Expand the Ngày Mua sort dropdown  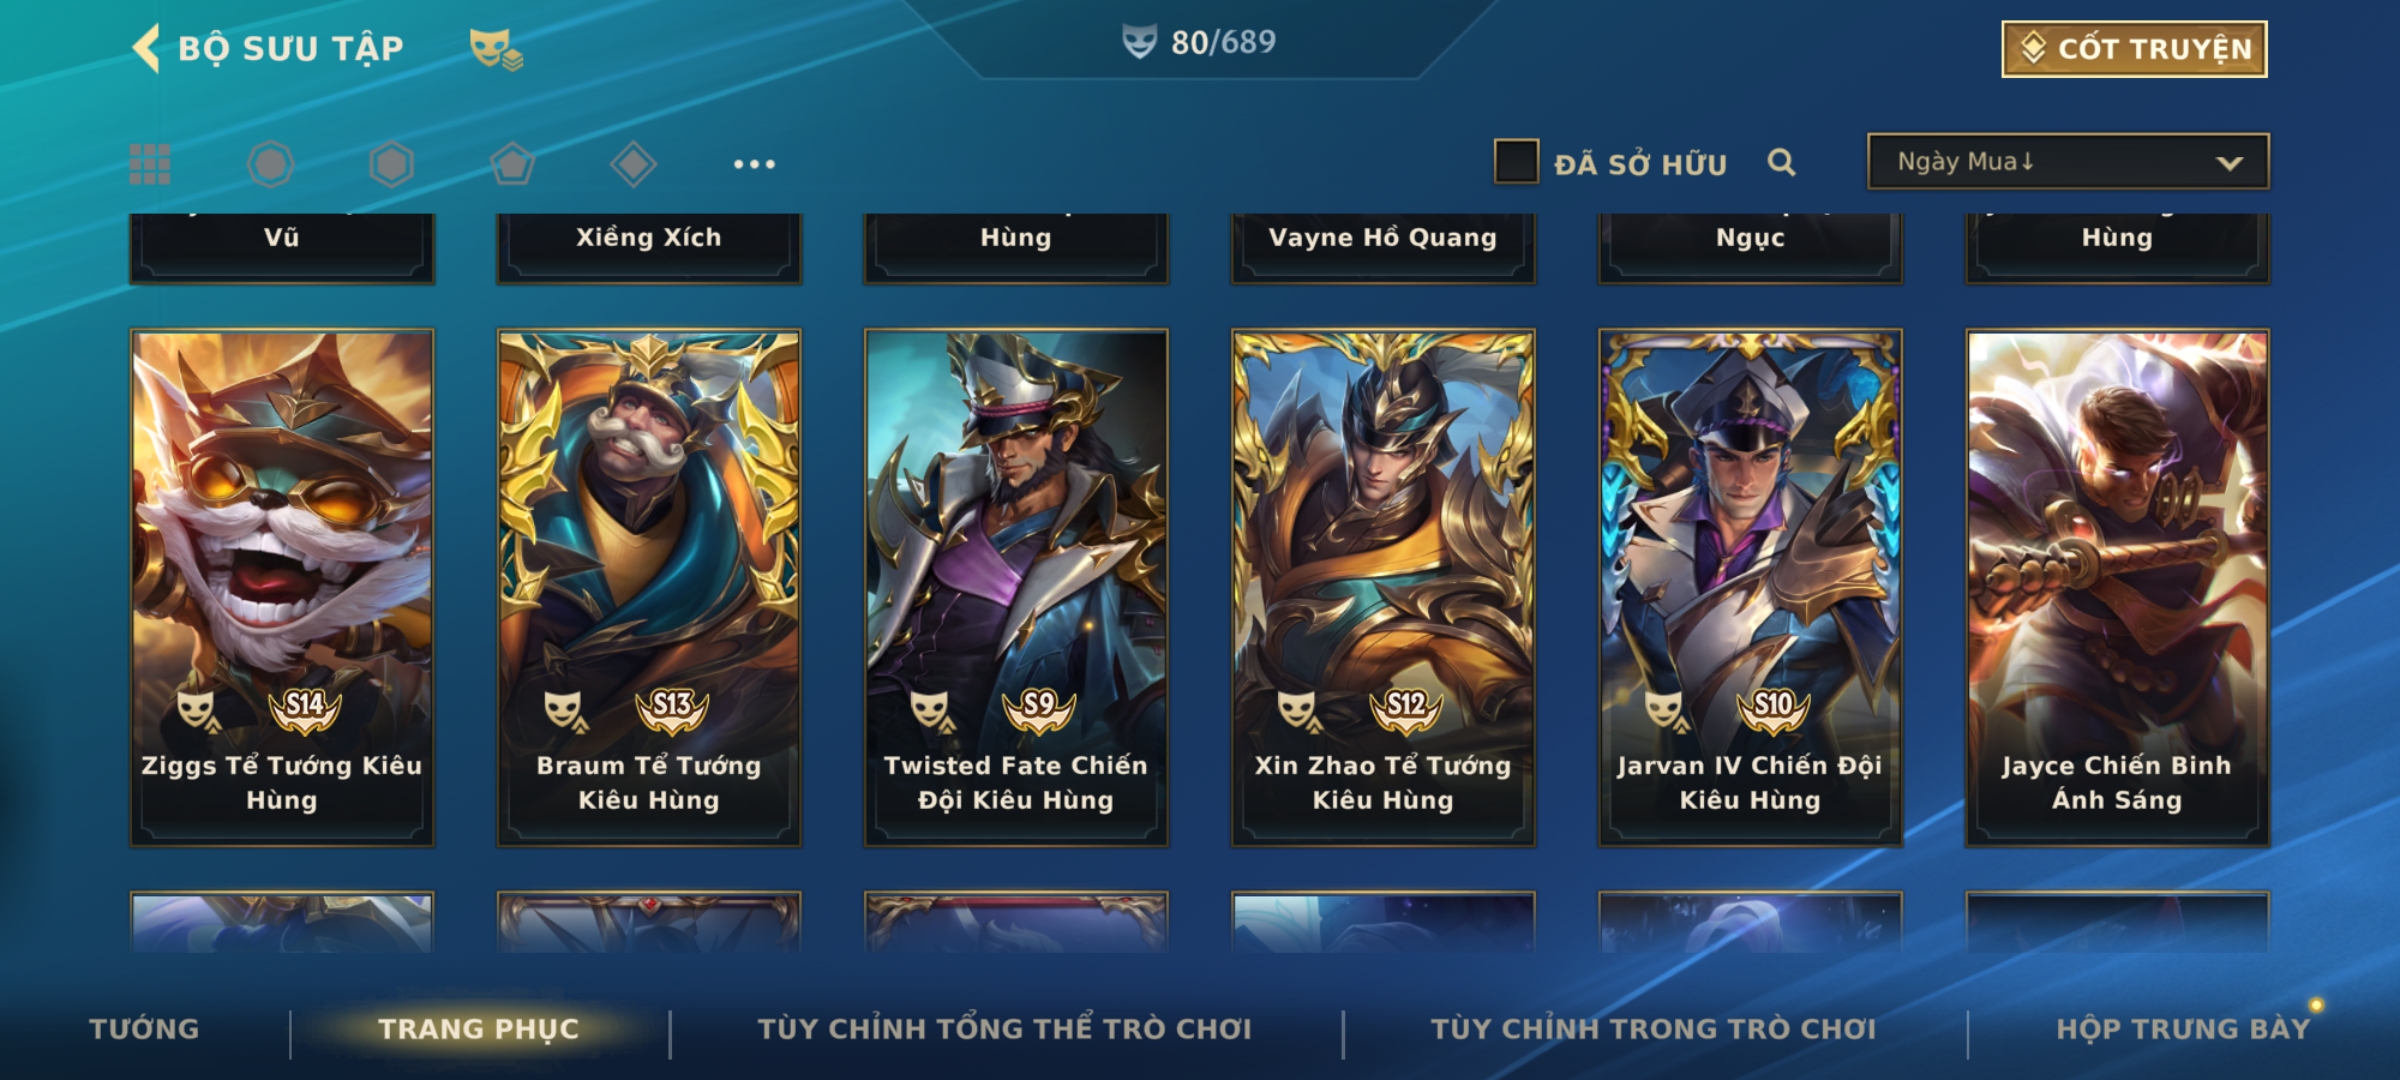click(2068, 162)
